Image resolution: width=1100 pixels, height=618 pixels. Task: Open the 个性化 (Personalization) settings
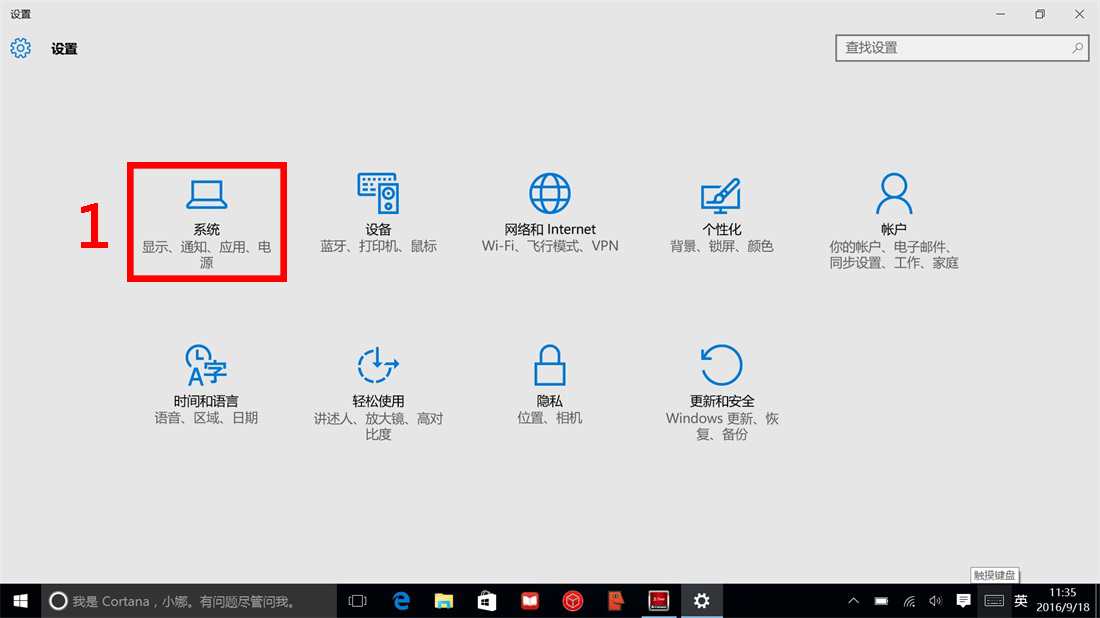click(721, 213)
